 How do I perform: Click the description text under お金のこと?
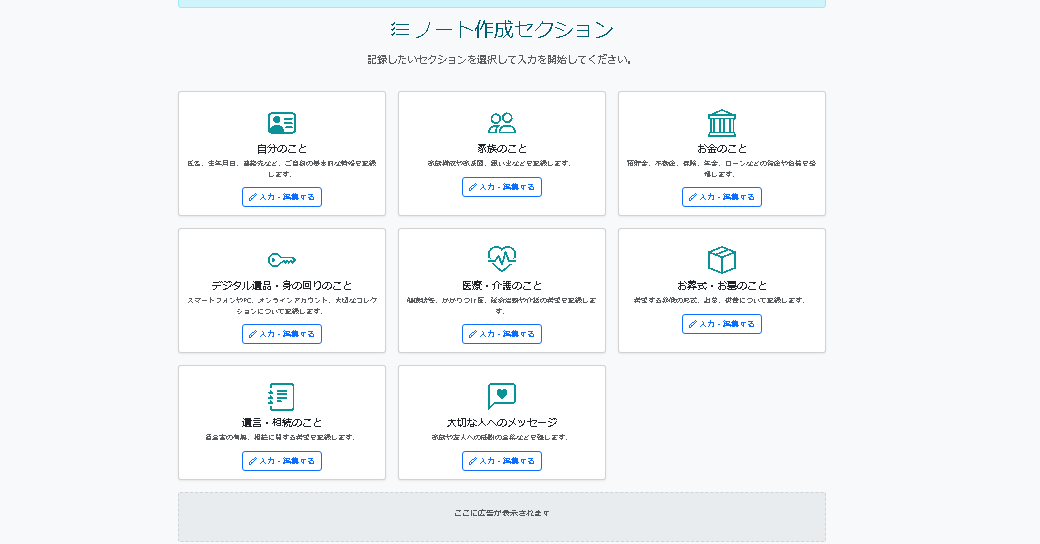722,169
